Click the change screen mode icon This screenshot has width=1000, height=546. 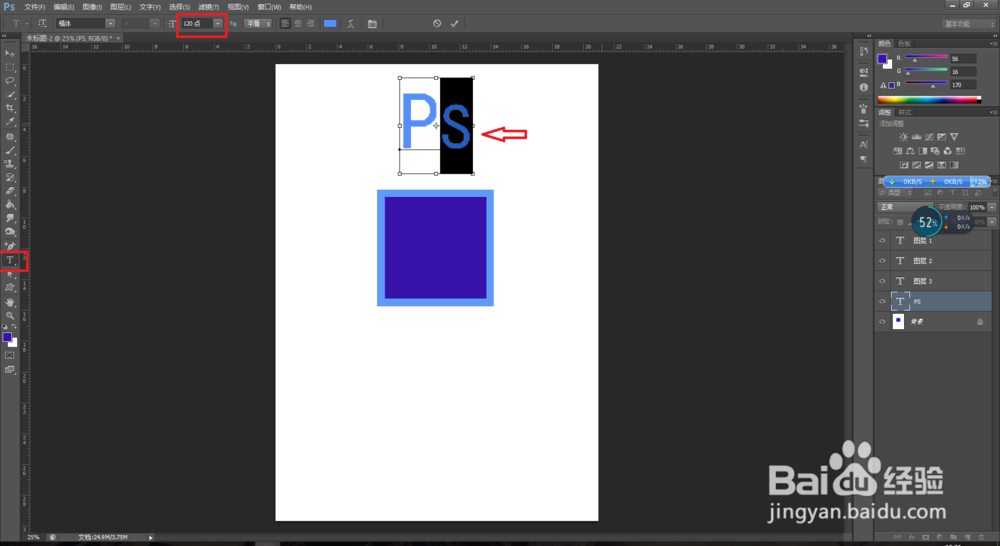click(10, 369)
